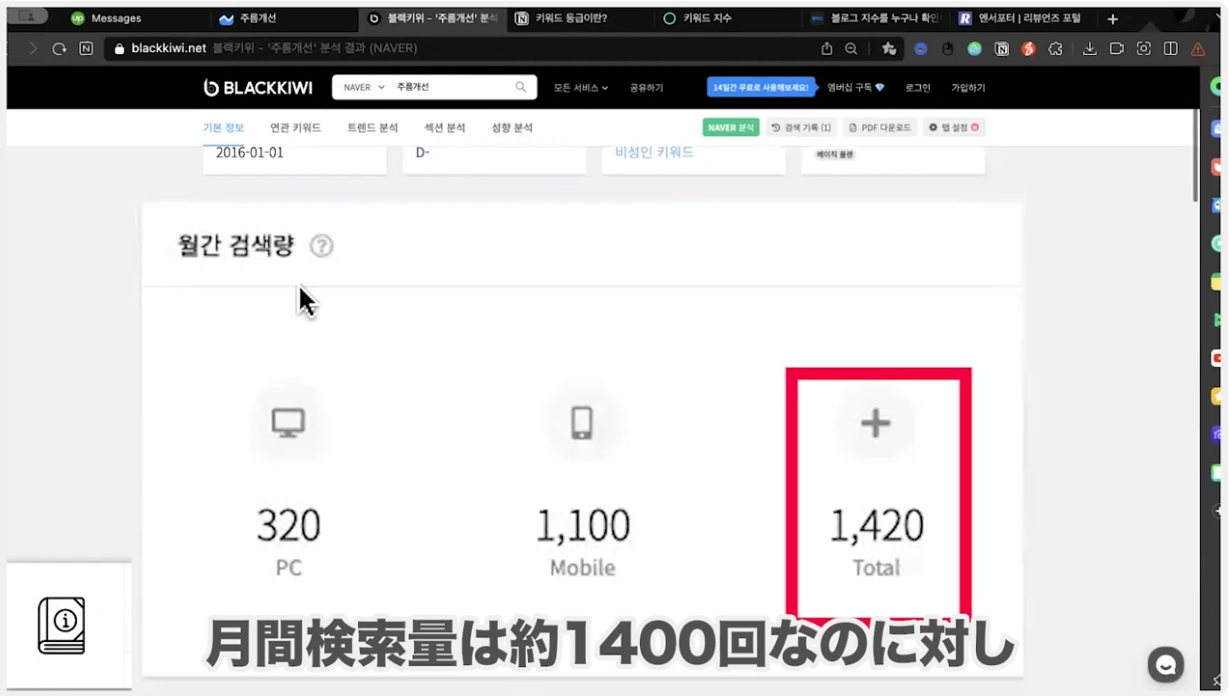Open the NAVER search engine dropdown

coord(363,88)
